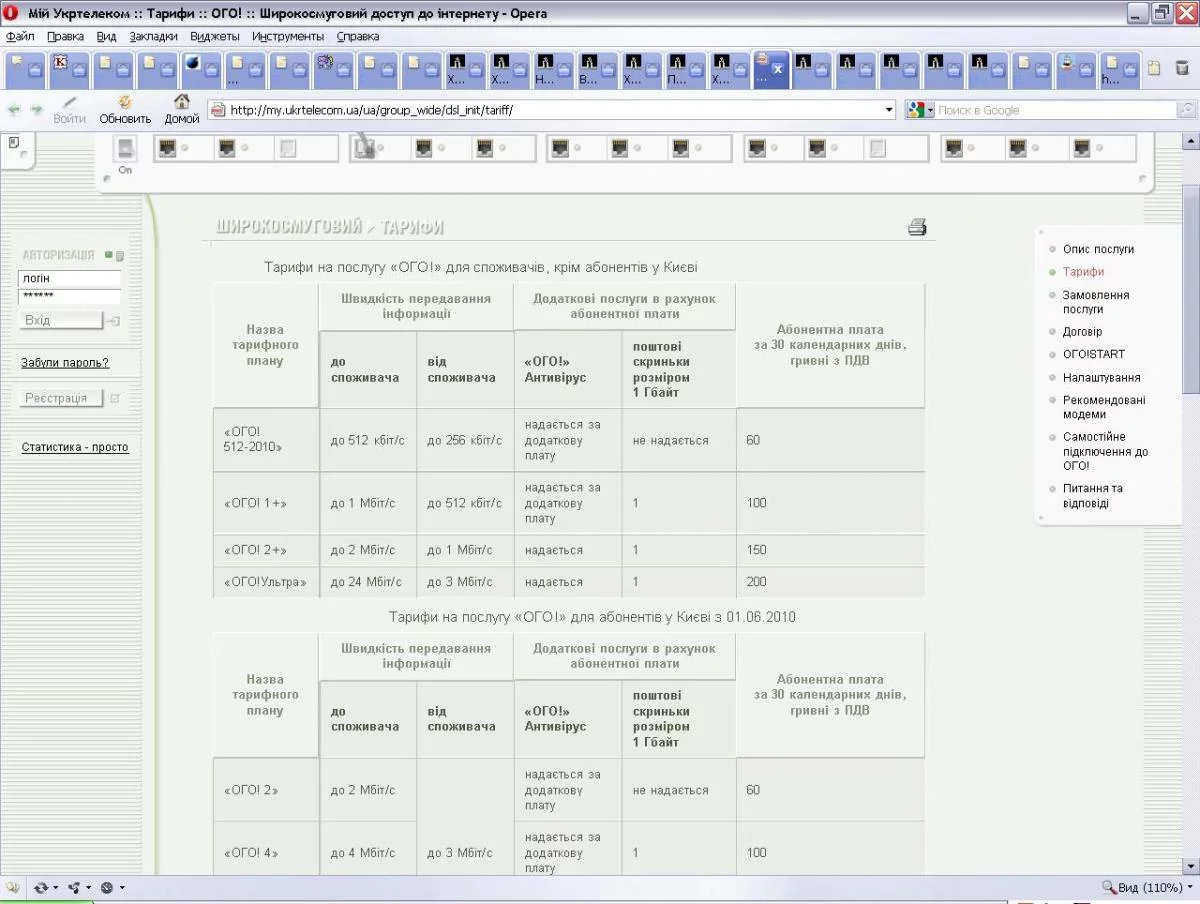Open the Google search engine selector
Viewport: 1200px width, 904px height.
920,110
